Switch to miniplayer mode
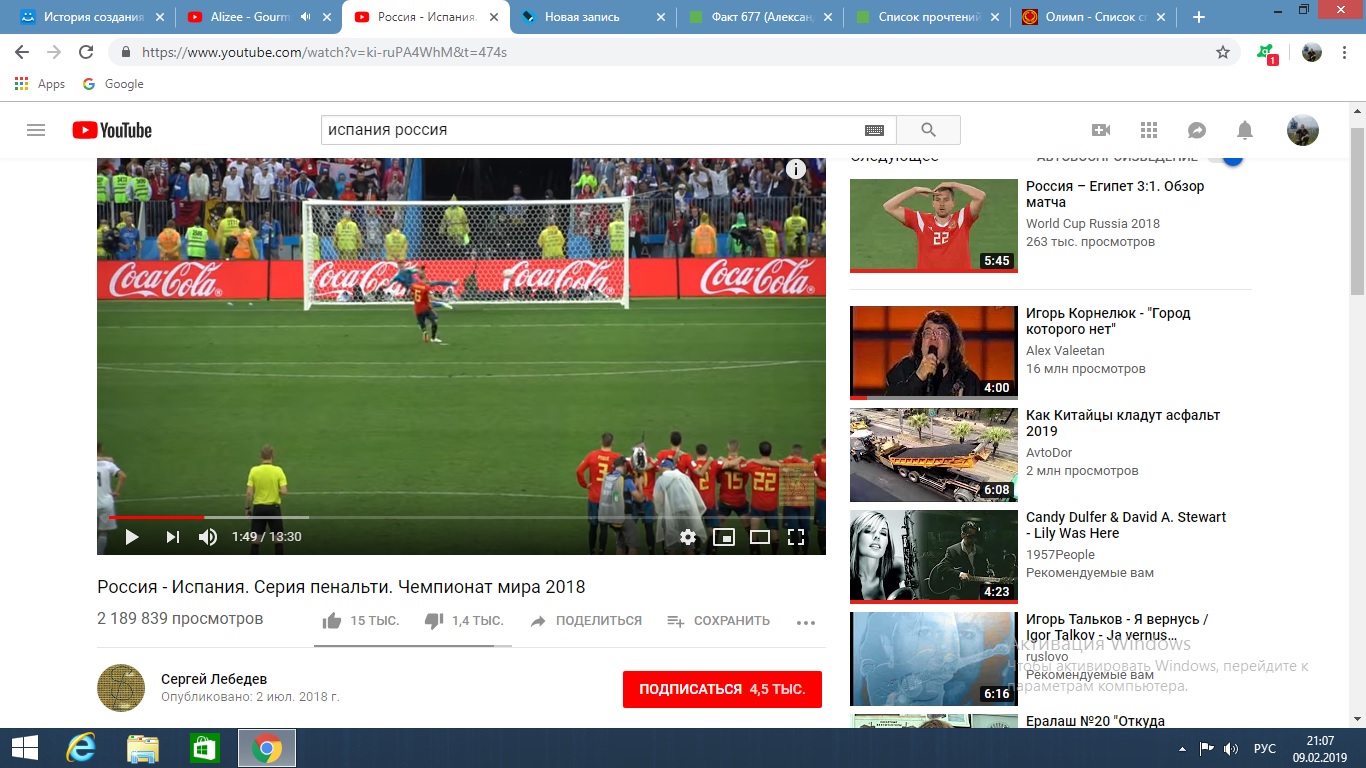The width and height of the screenshot is (1366, 768). point(724,537)
